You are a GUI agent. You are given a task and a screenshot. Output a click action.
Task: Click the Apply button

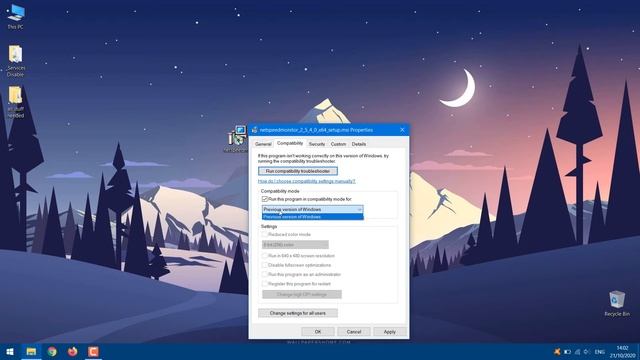390,332
